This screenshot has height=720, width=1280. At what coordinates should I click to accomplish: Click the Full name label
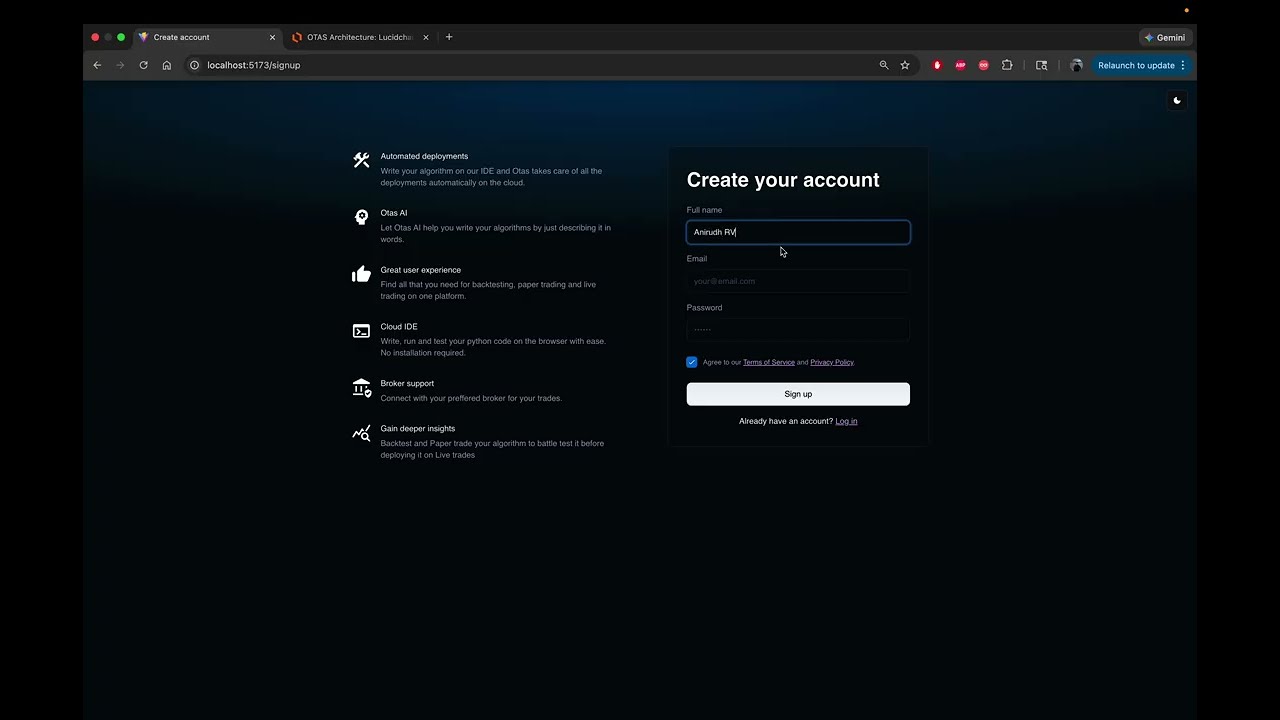coord(704,210)
